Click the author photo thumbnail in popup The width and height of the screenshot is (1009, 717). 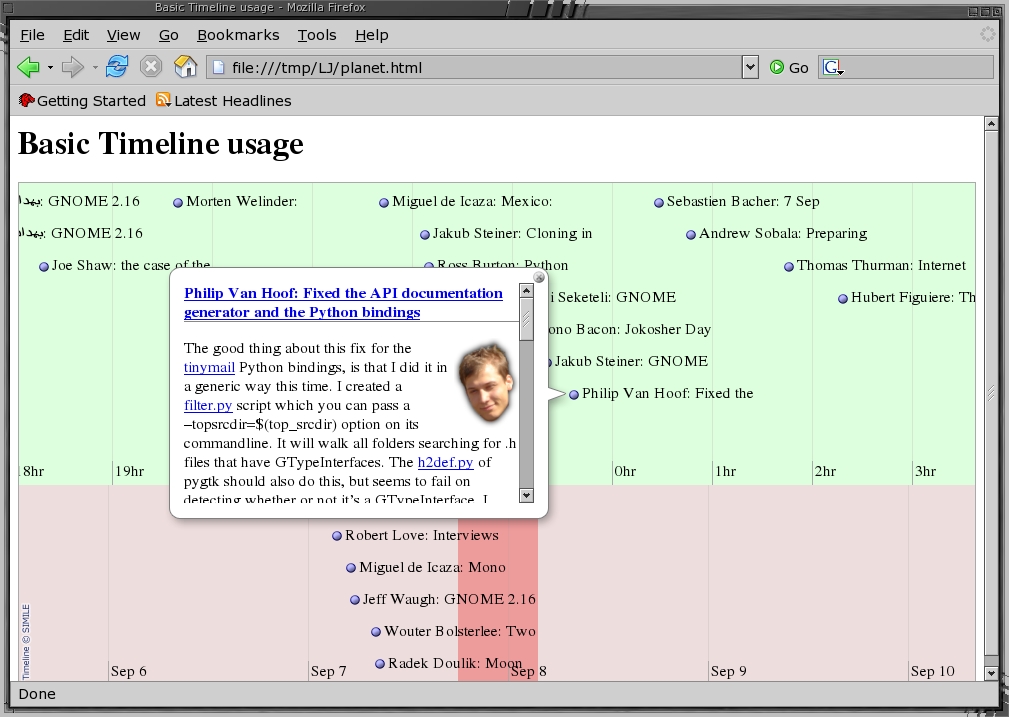[x=485, y=382]
